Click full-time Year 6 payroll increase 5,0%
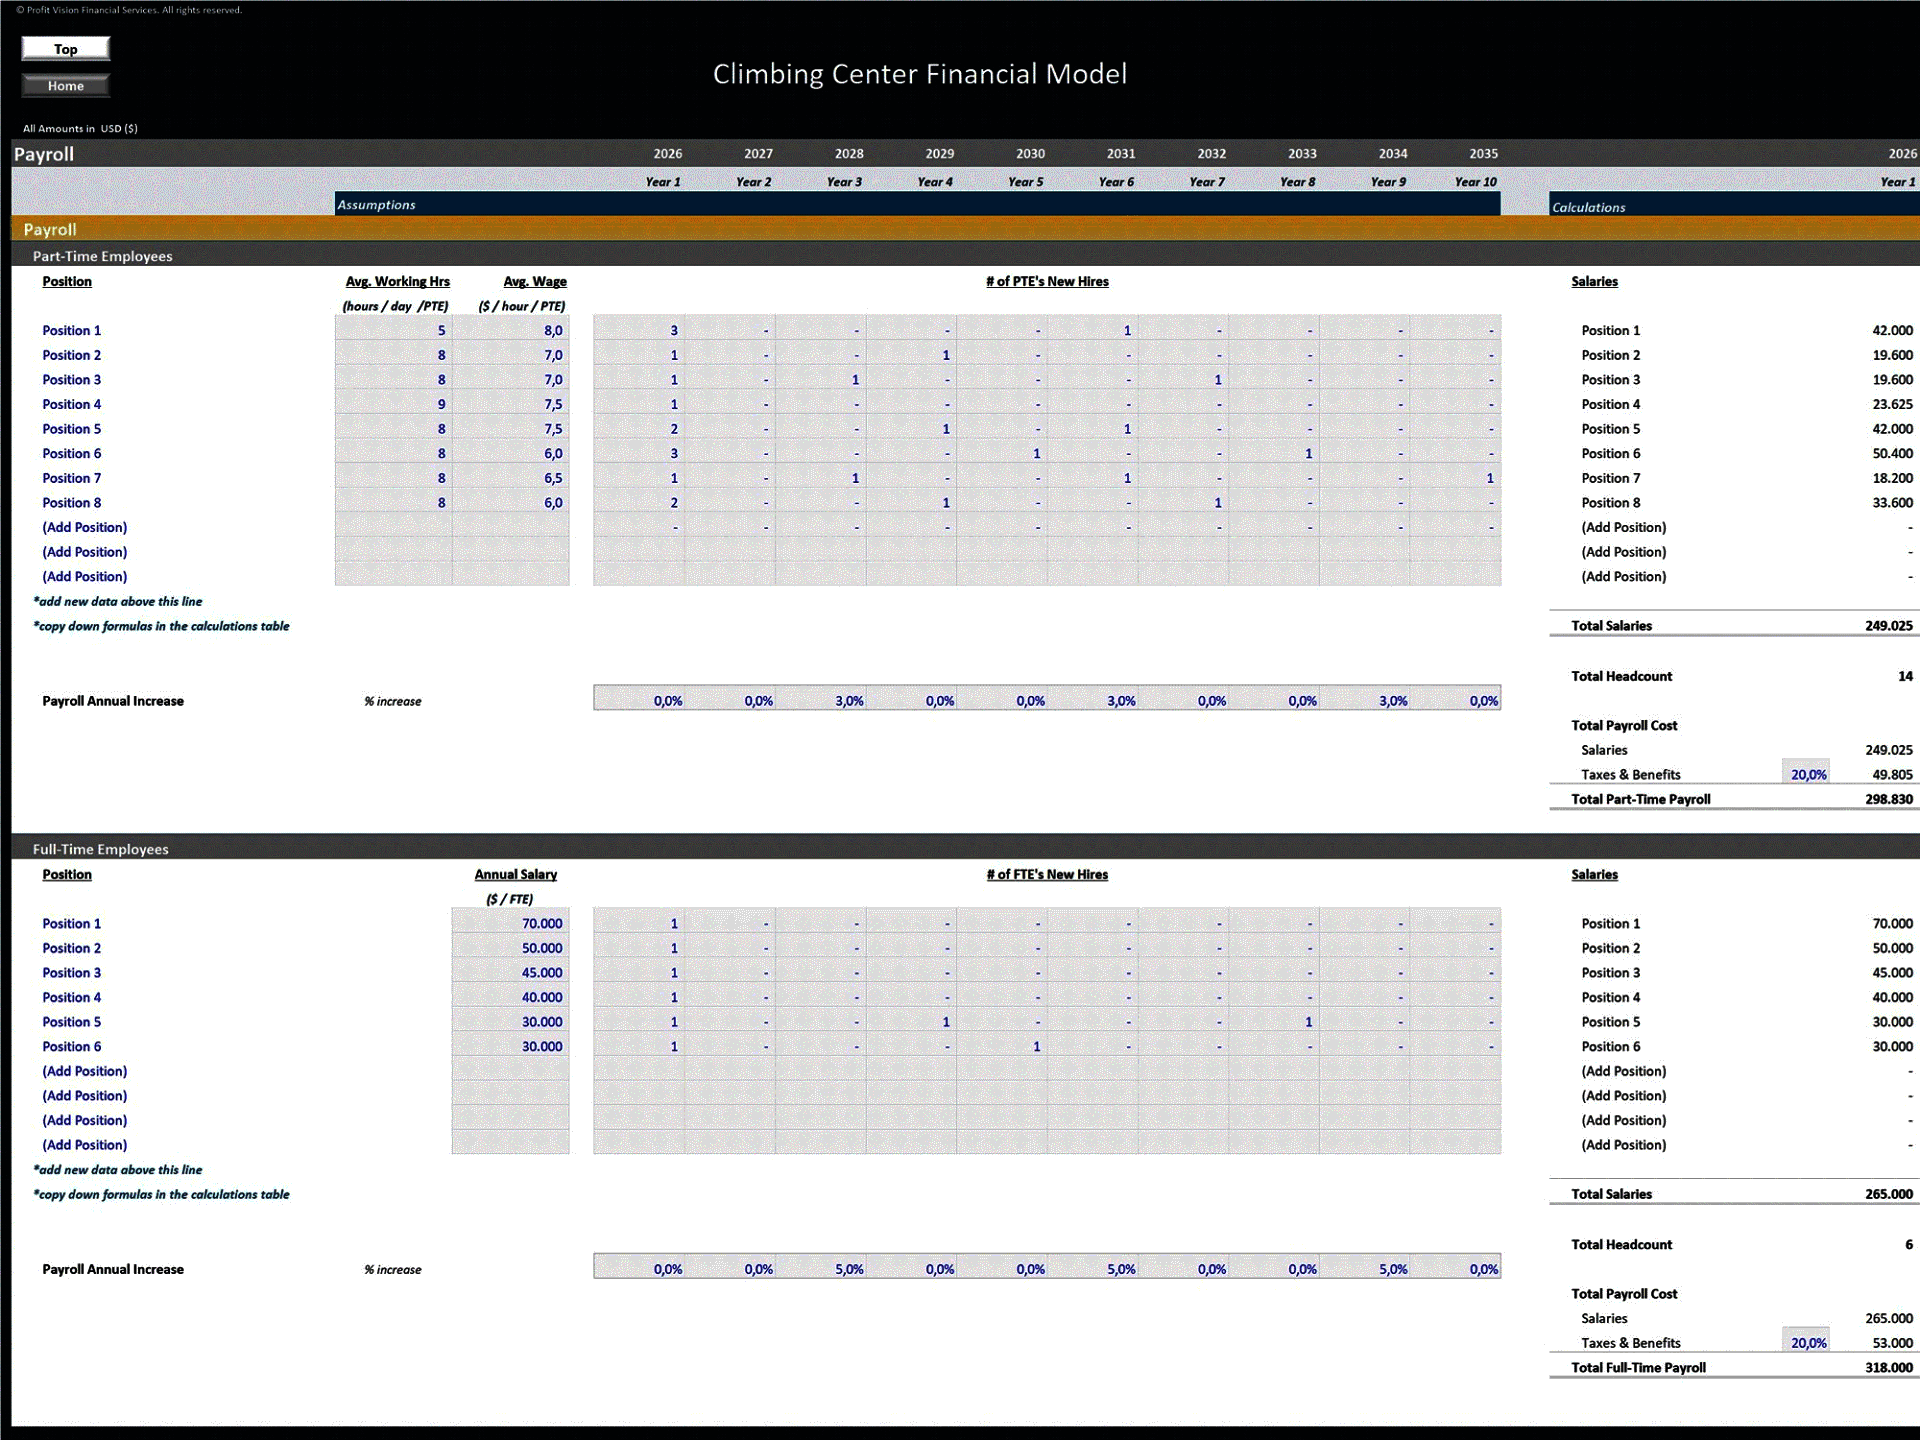Screen dimensions: 1920x1440 coord(1120,1269)
